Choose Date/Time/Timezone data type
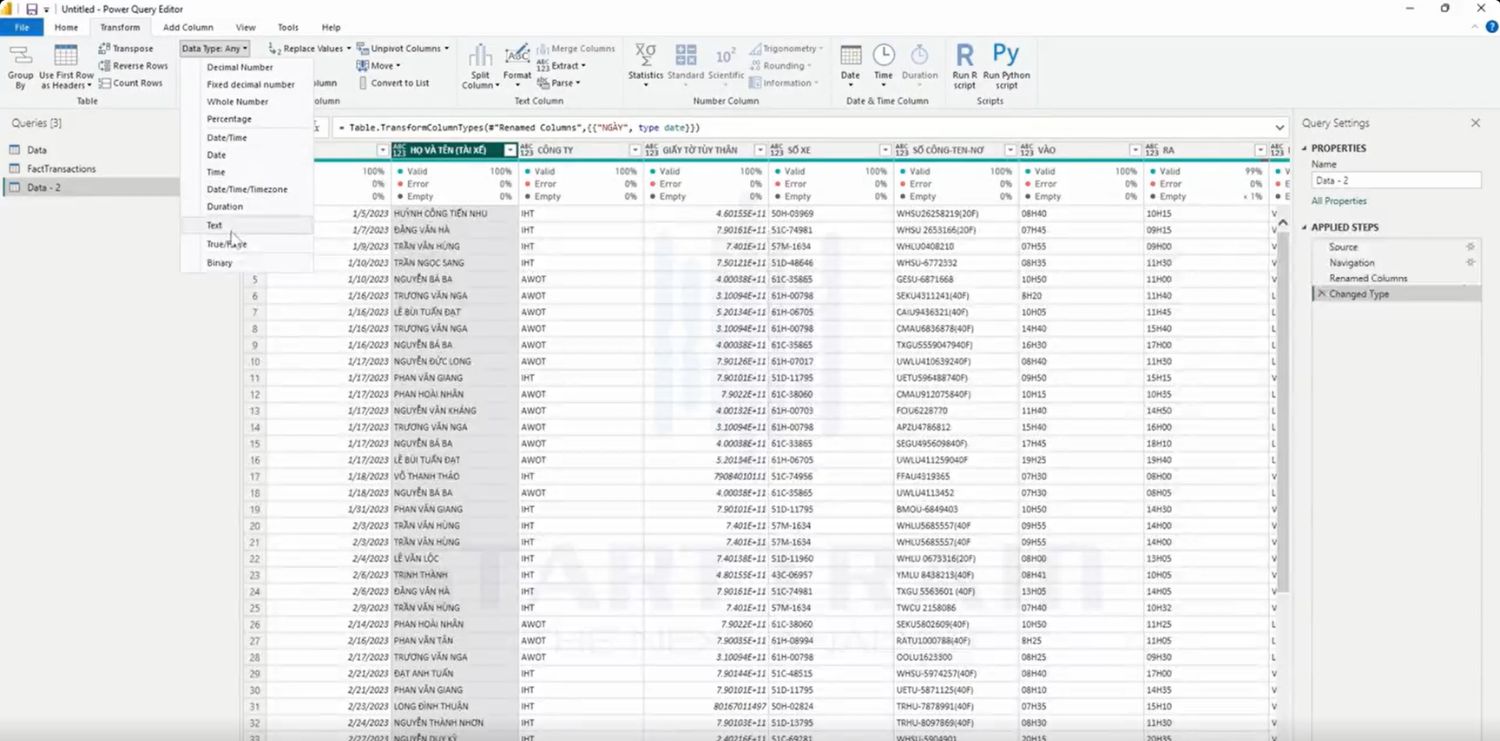1500x741 pixels. [x=246, y=189]
